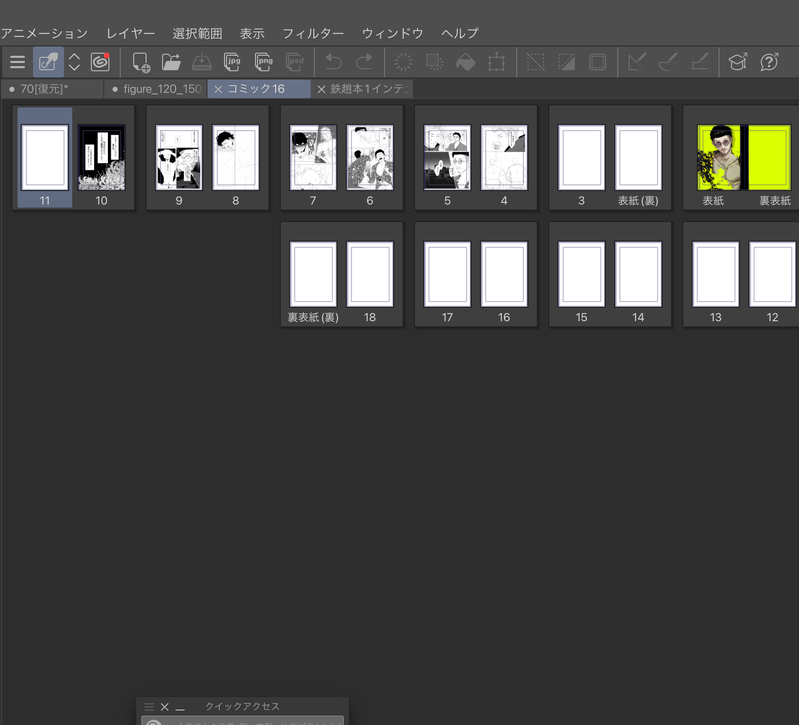The width and height of the screenshot is (799, 725).
Task: Switch to the 鉄趙本1 tab
Action: click(x=362, y=89)
